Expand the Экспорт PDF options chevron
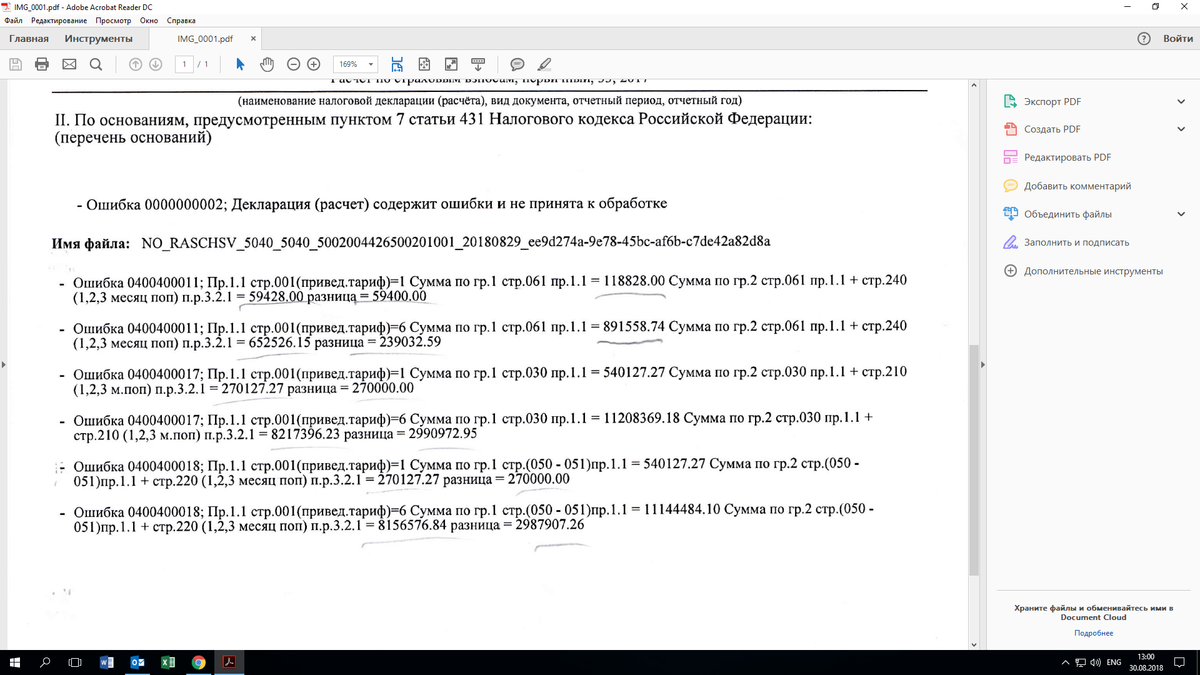The height and width of the screenshot is (675, 1200). point(1181,102)
